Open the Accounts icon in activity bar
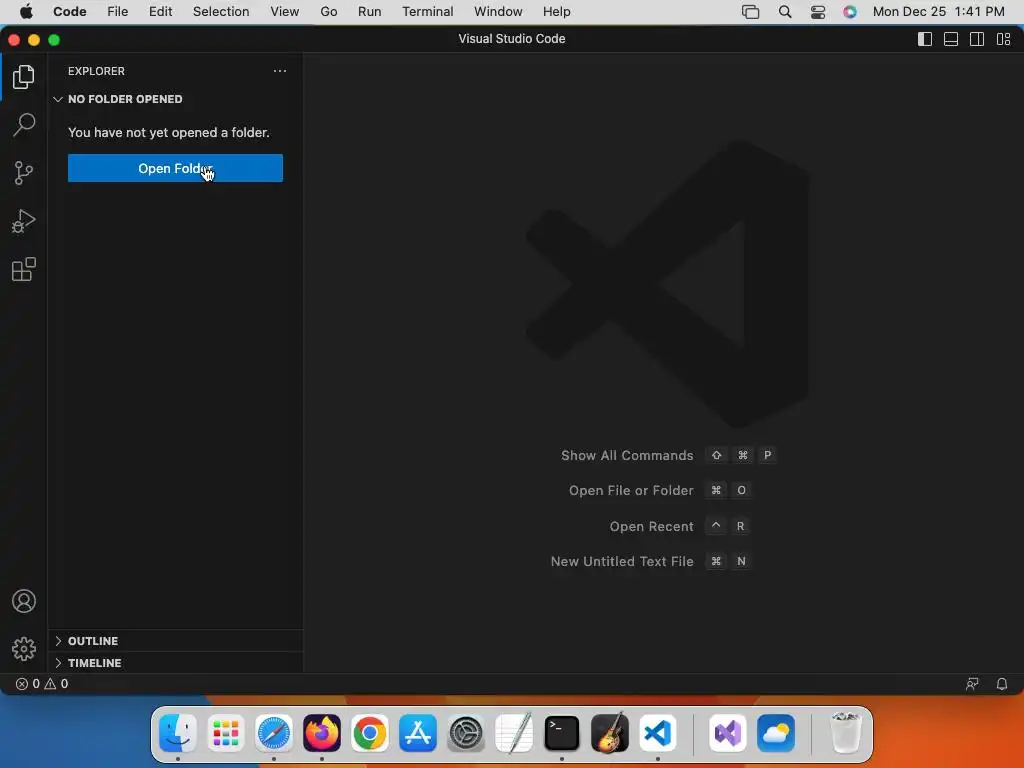 [x=24, y=601]
